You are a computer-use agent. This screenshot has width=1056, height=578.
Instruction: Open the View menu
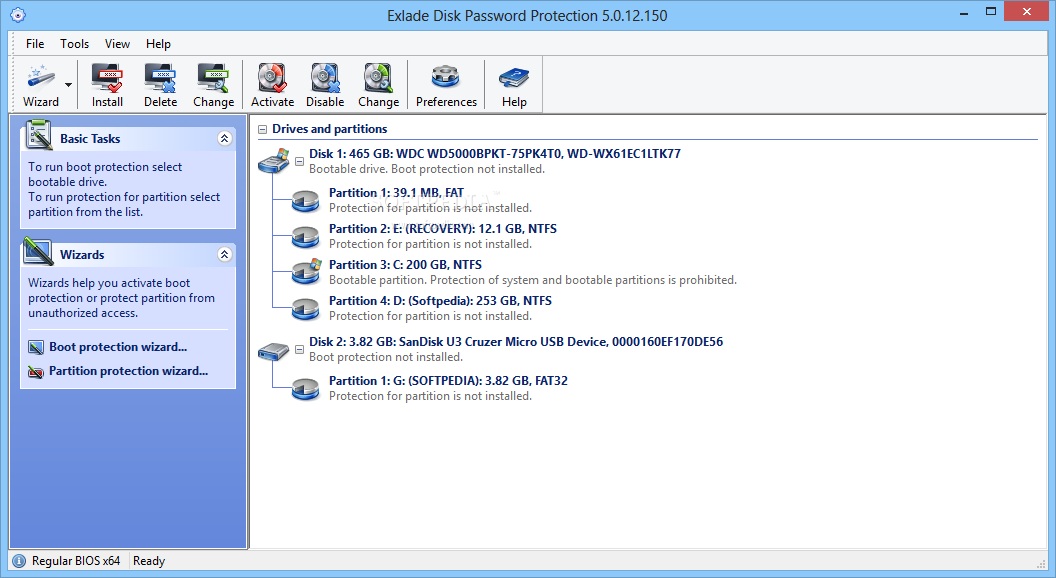117,44
